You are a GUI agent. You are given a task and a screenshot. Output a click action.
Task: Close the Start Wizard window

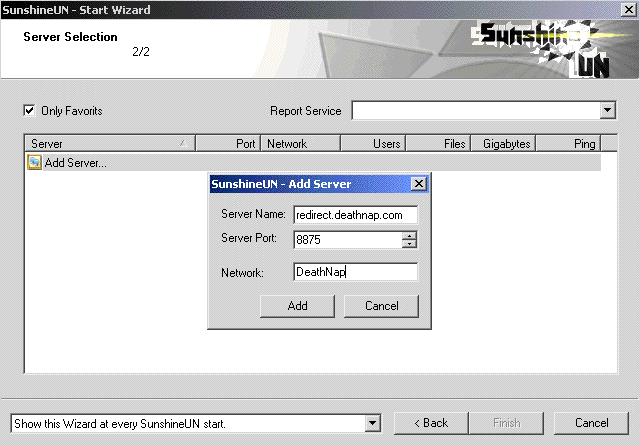coord(629,9)
